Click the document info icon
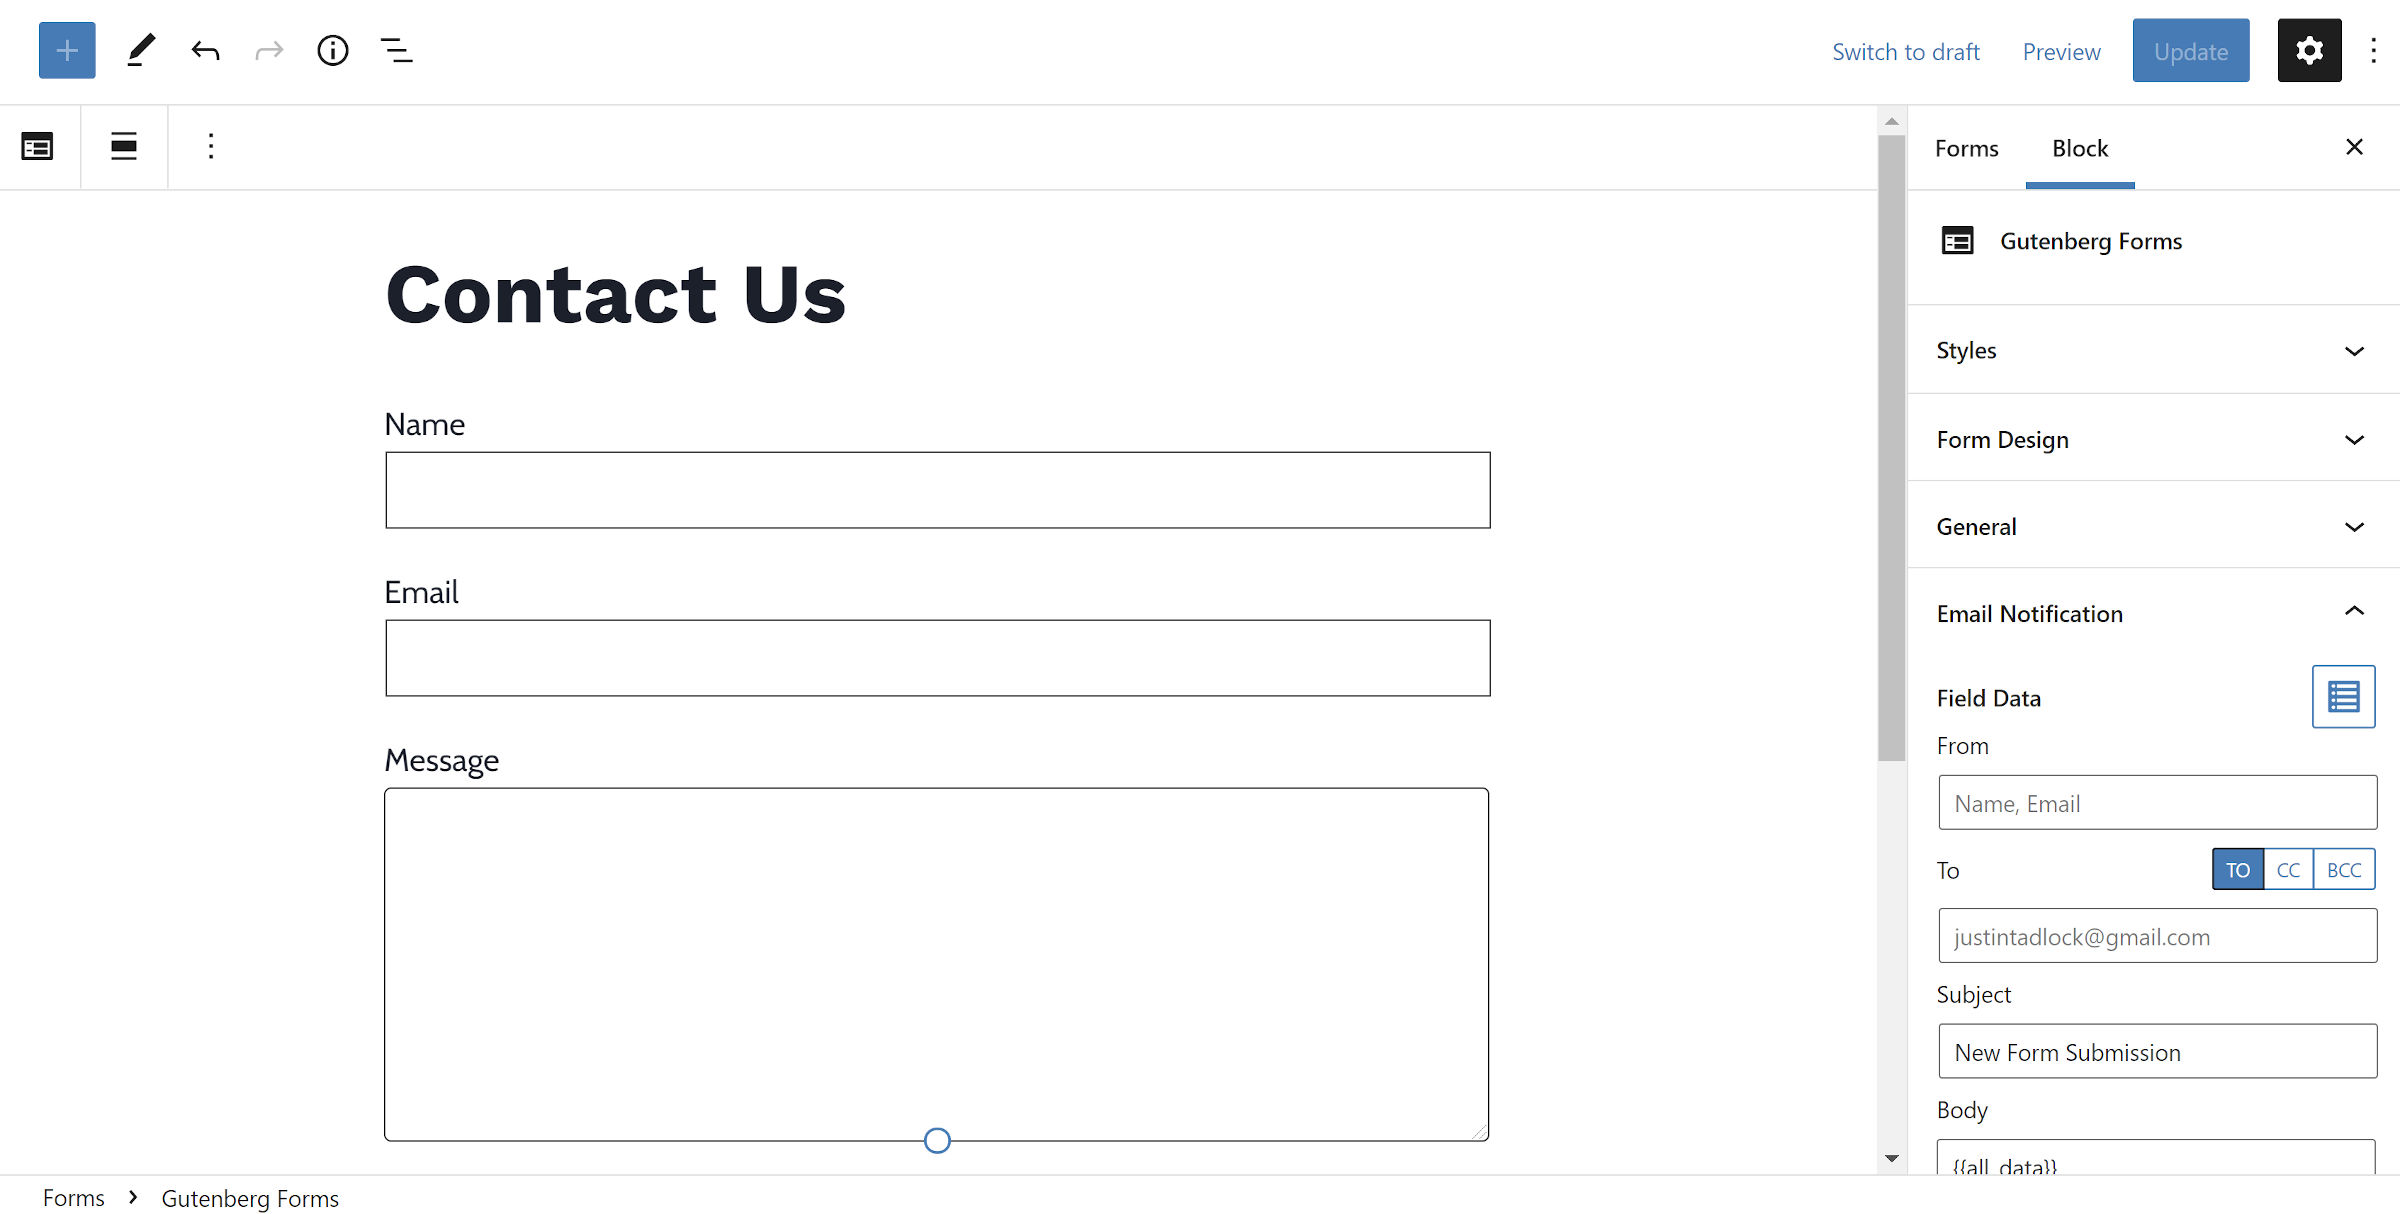This screenshot has width=2400, height=1214. click(330, 50)
